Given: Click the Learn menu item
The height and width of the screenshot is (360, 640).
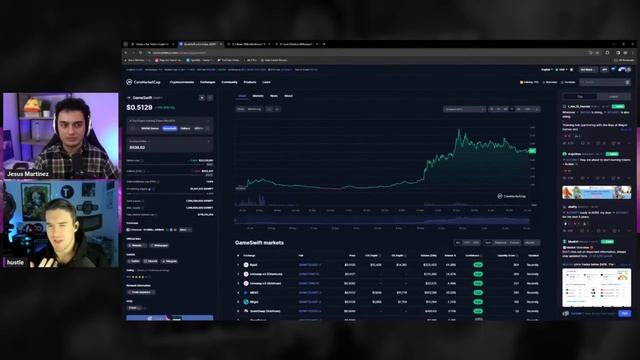Looking at the screenshot, I should [266, 82].
